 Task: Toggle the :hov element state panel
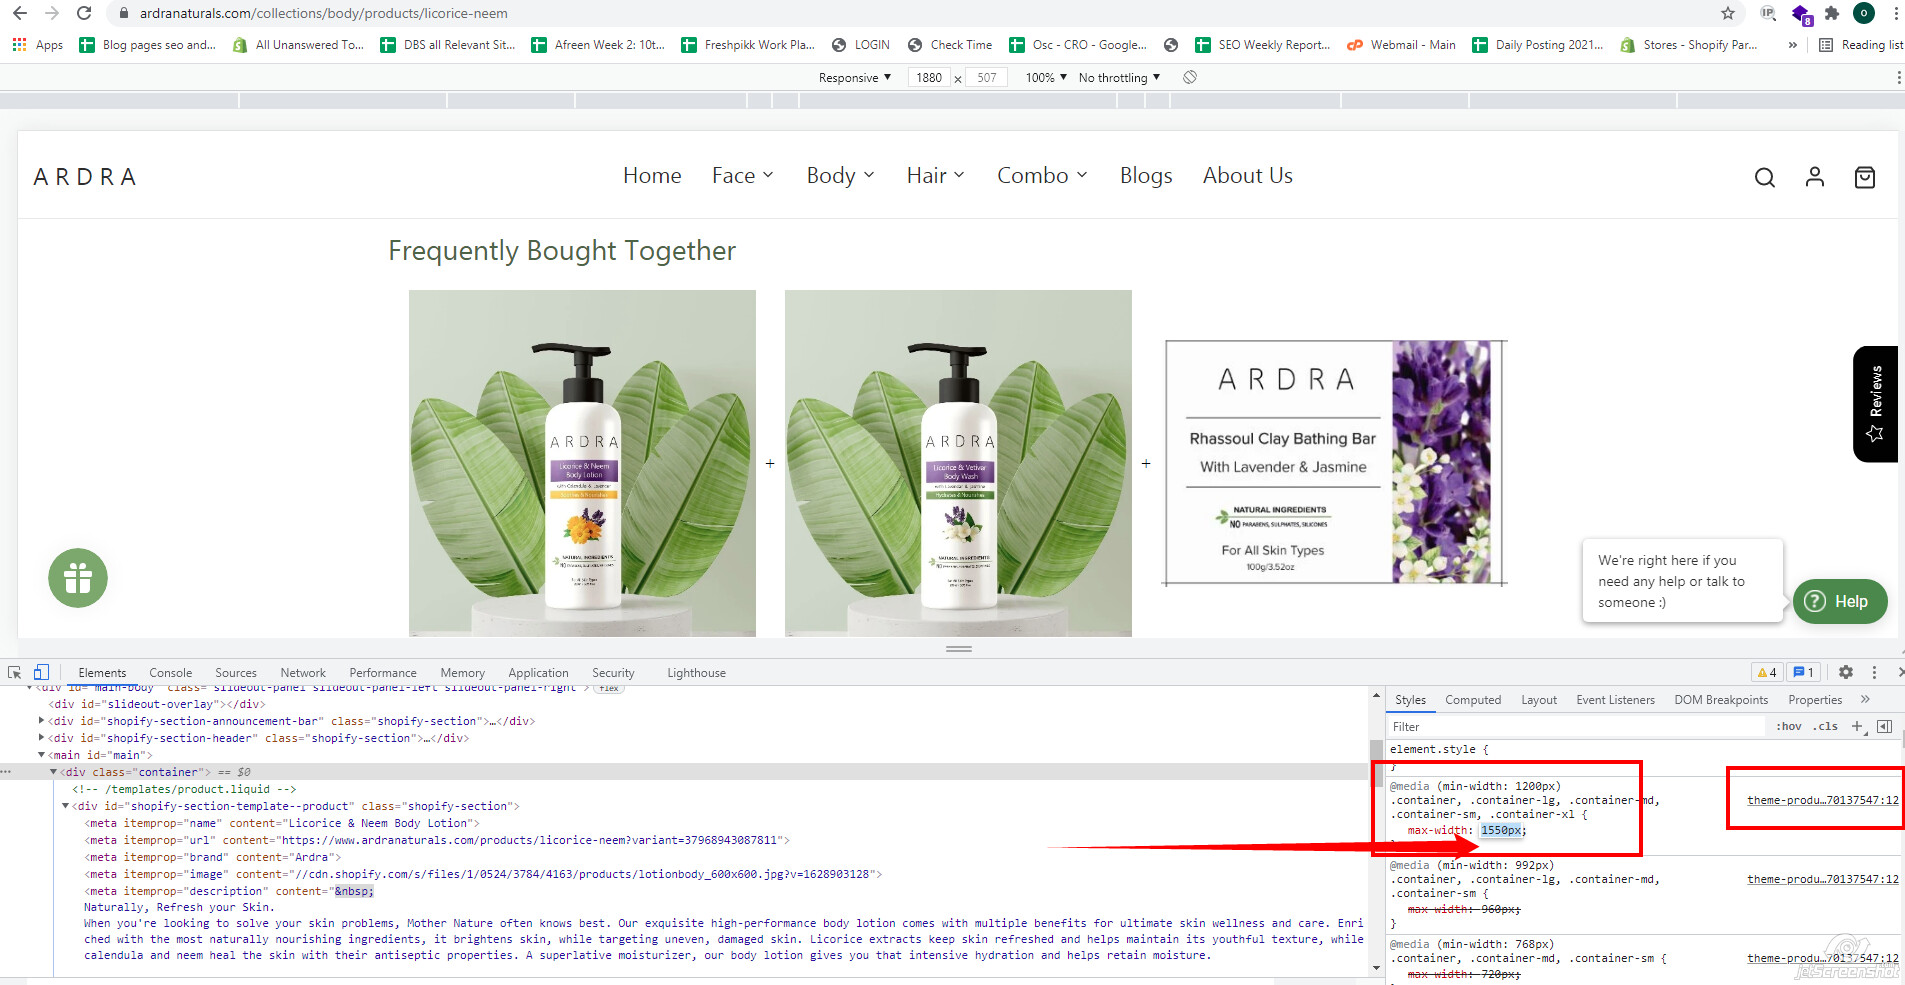(1789, 726)
